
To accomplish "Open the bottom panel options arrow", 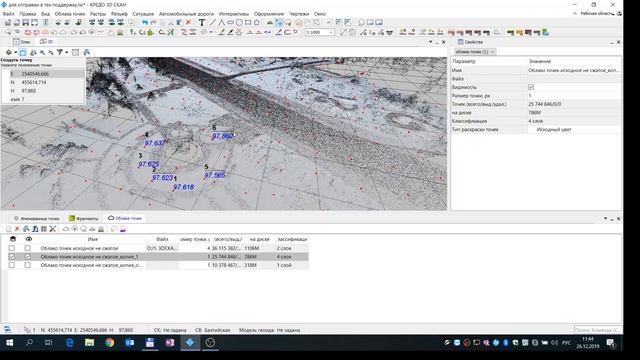I will (605, 219).
